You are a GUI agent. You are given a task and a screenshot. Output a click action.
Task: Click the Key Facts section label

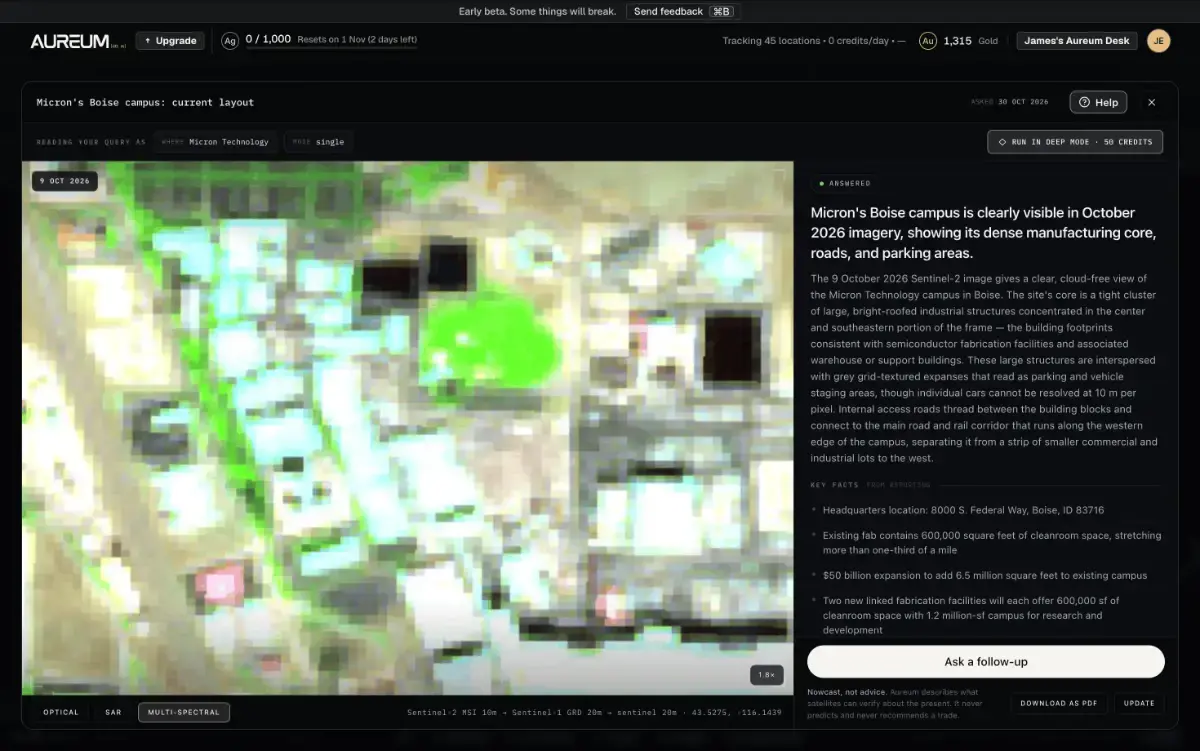coord(834,485)
